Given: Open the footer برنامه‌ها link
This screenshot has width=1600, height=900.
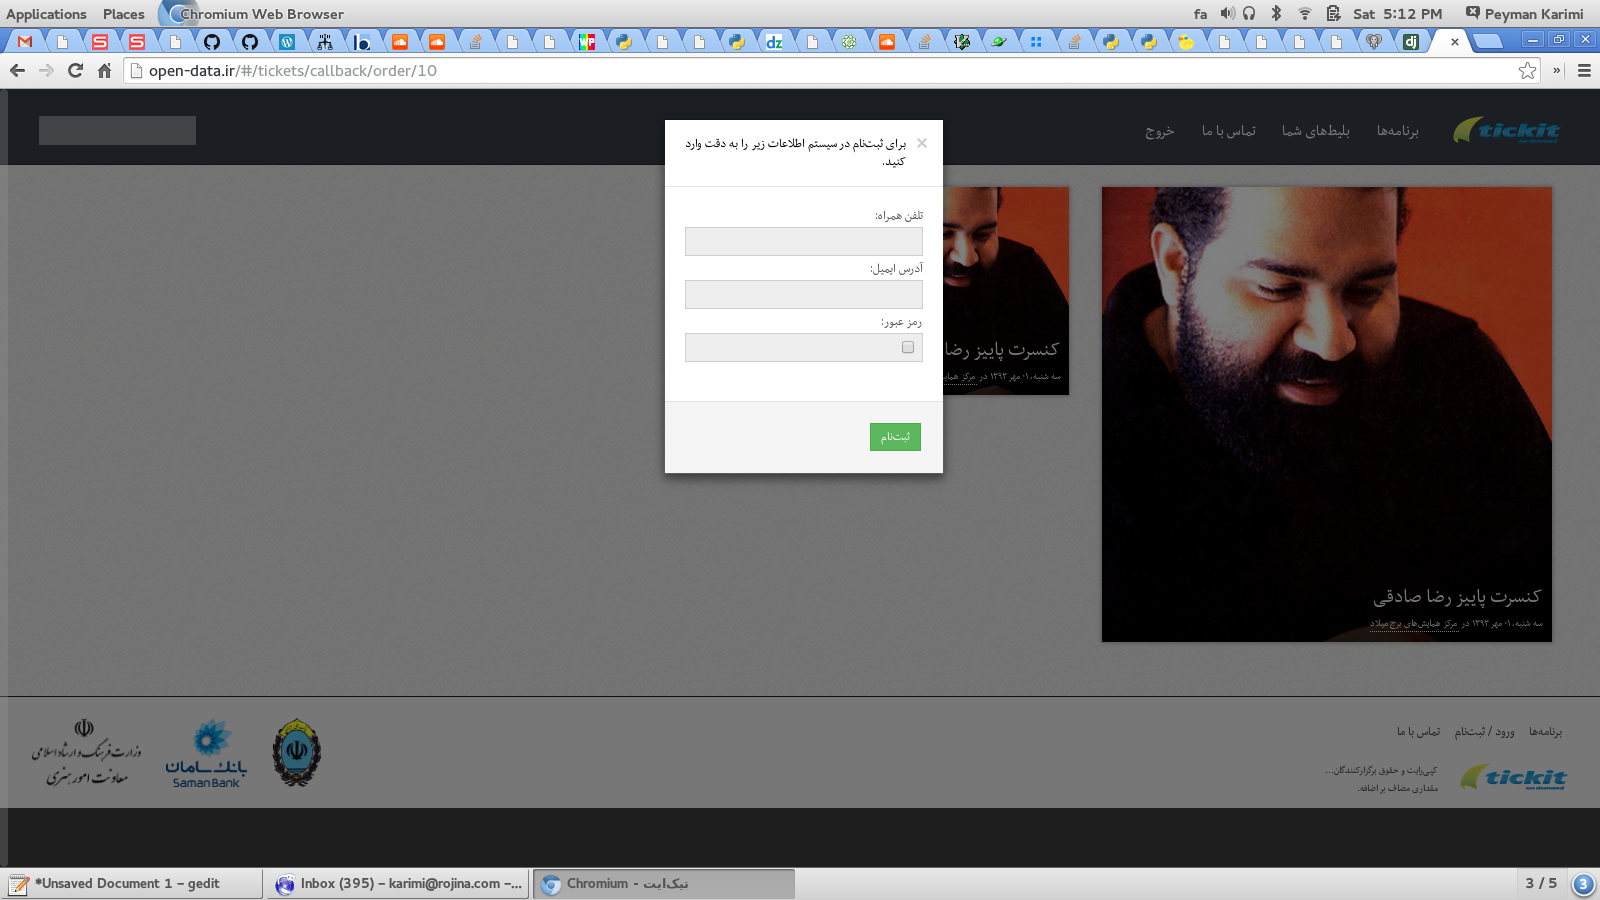Looking at the screenshot, I should tap(1545, 732).
